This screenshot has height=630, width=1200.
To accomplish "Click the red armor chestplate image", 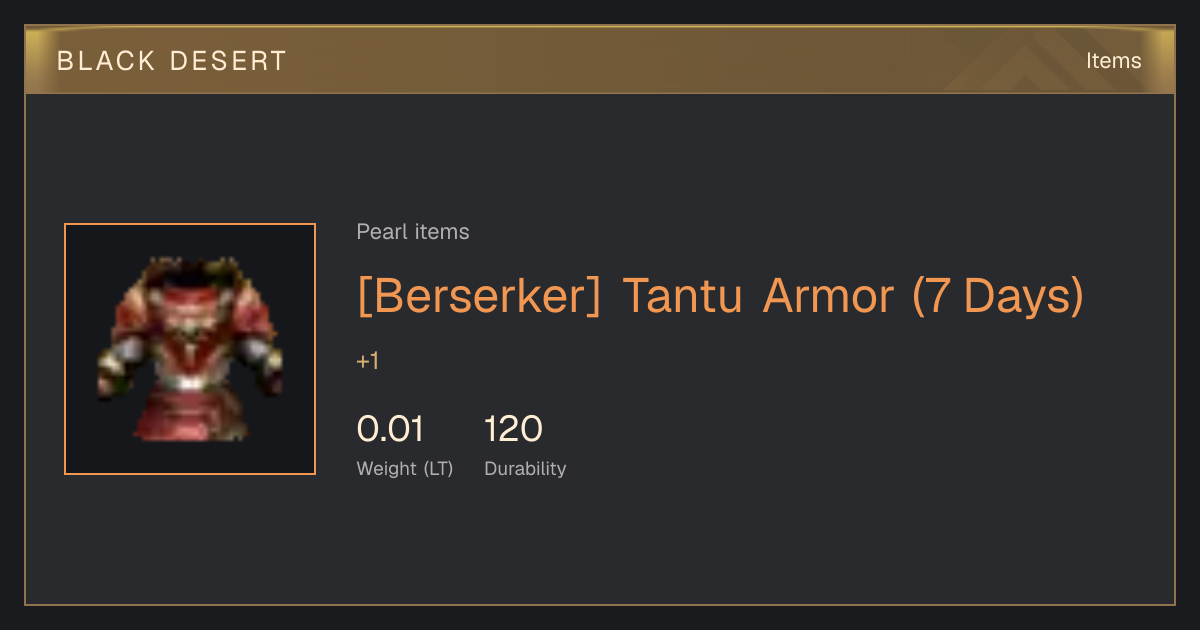I will (190, 349).
